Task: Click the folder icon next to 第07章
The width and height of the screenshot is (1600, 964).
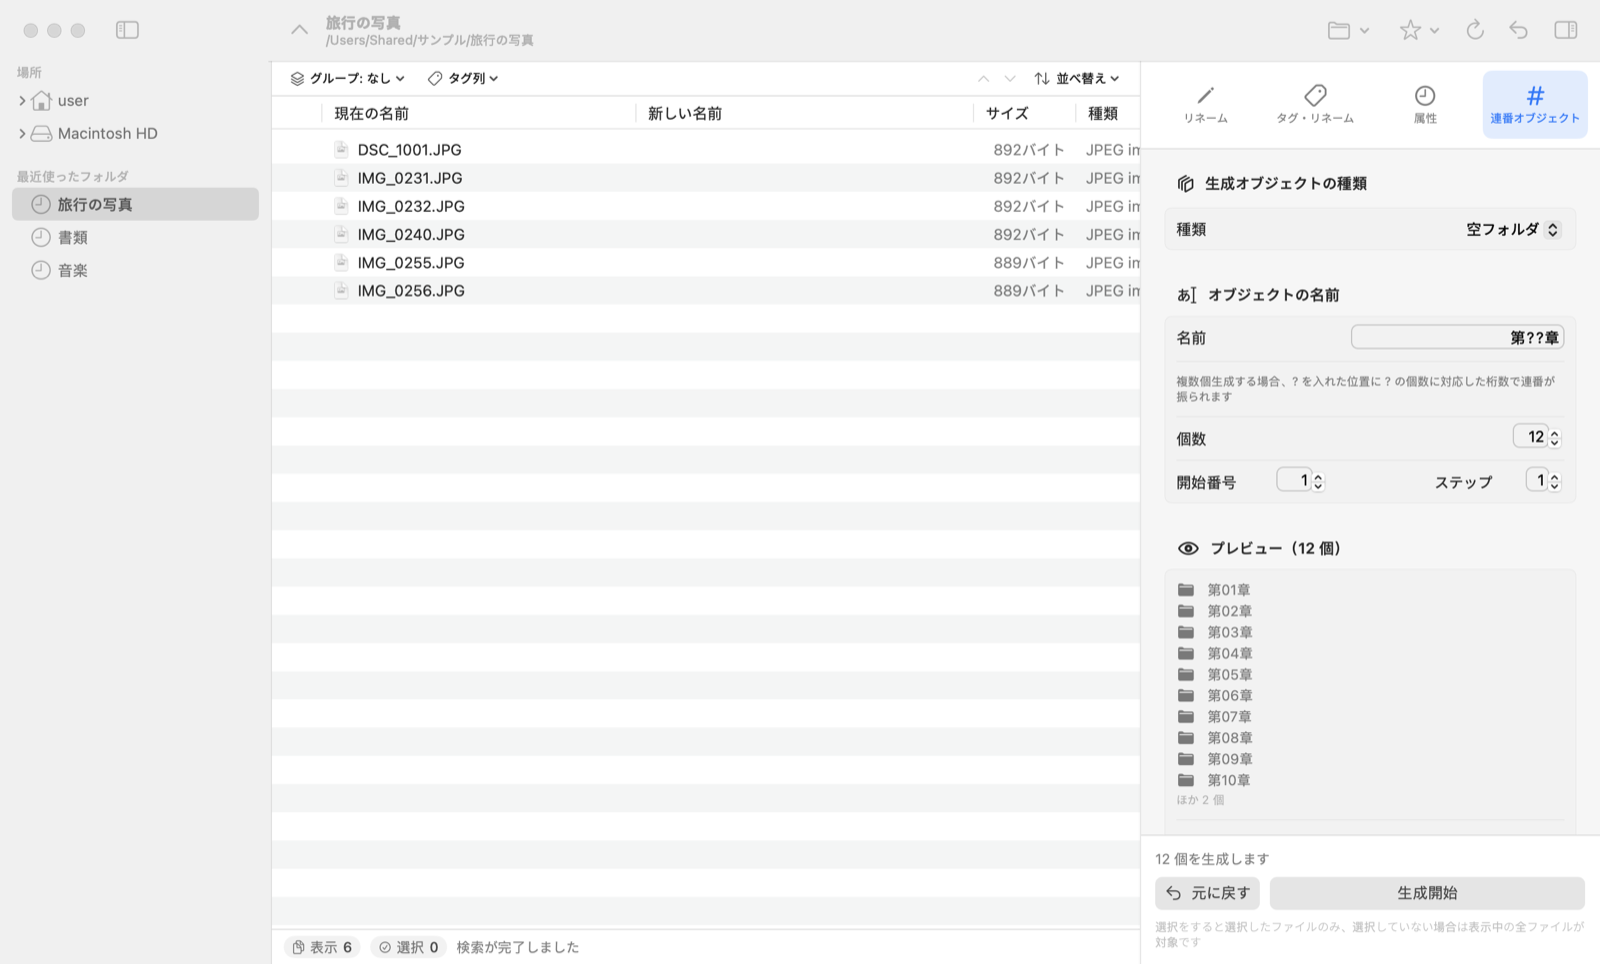Action: tap(1186, 716)
